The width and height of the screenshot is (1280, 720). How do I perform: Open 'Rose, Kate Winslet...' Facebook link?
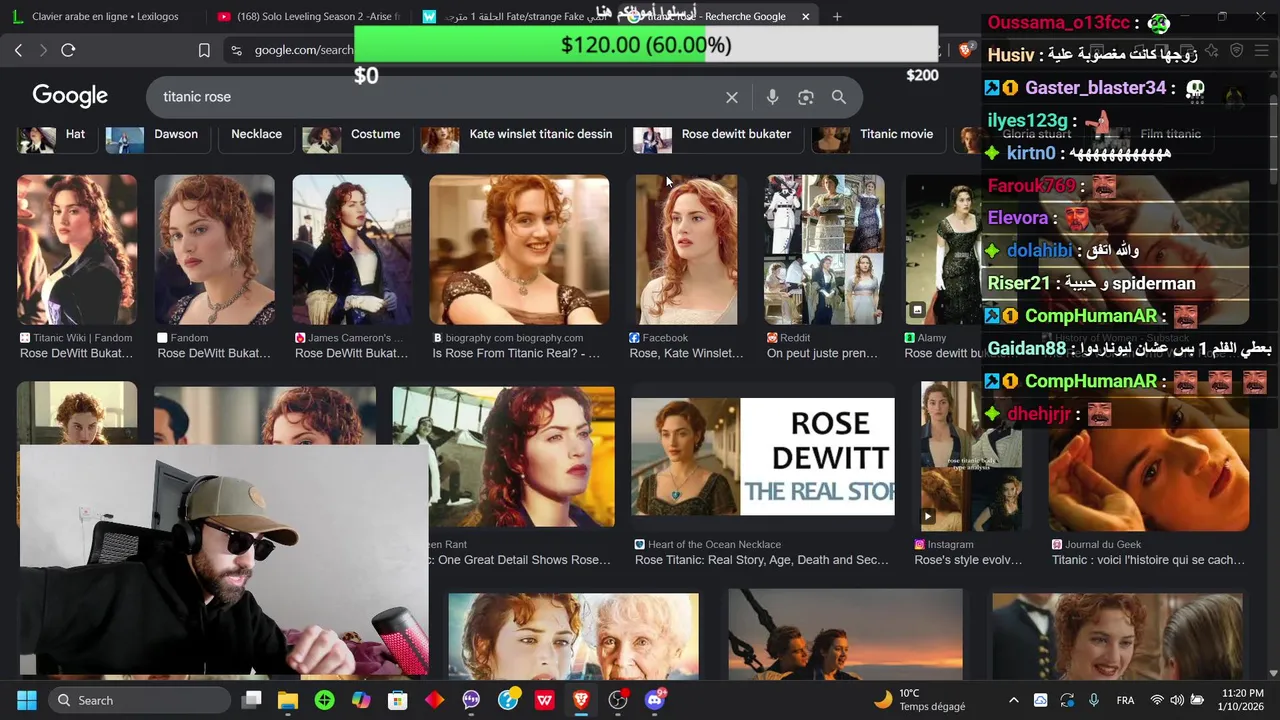(x=686, y=353)
